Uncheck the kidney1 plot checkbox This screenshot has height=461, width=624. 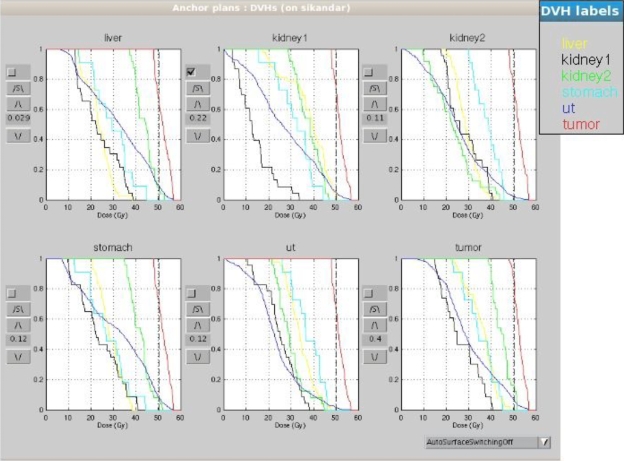tap(191, 72)
